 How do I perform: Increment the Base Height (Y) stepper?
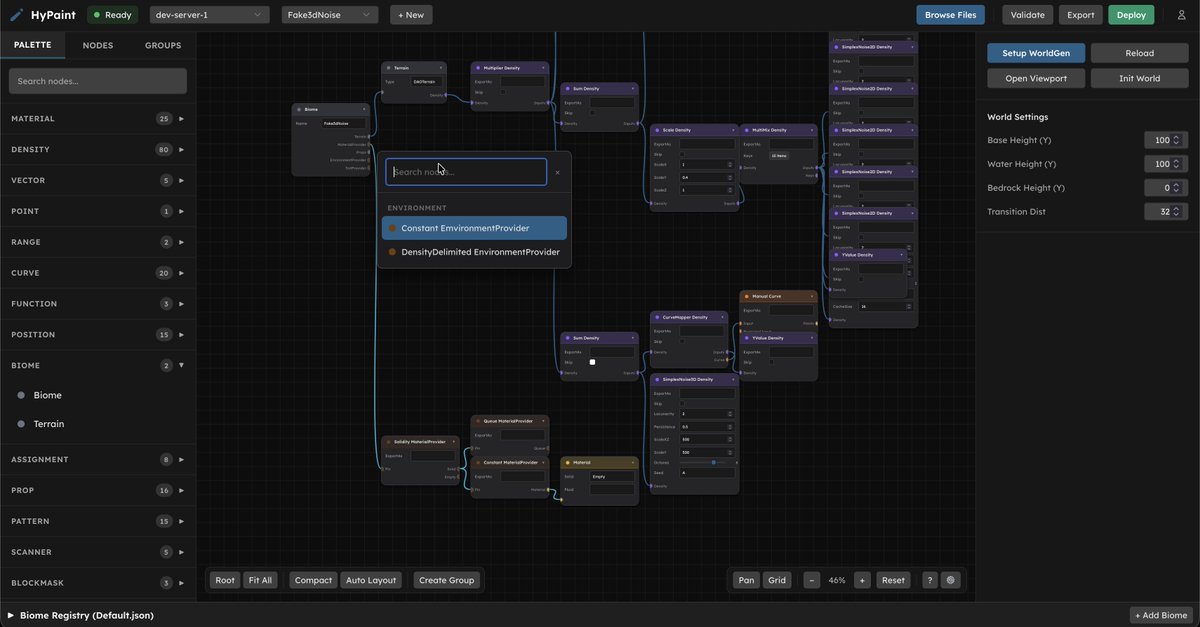click(1177, 137)
